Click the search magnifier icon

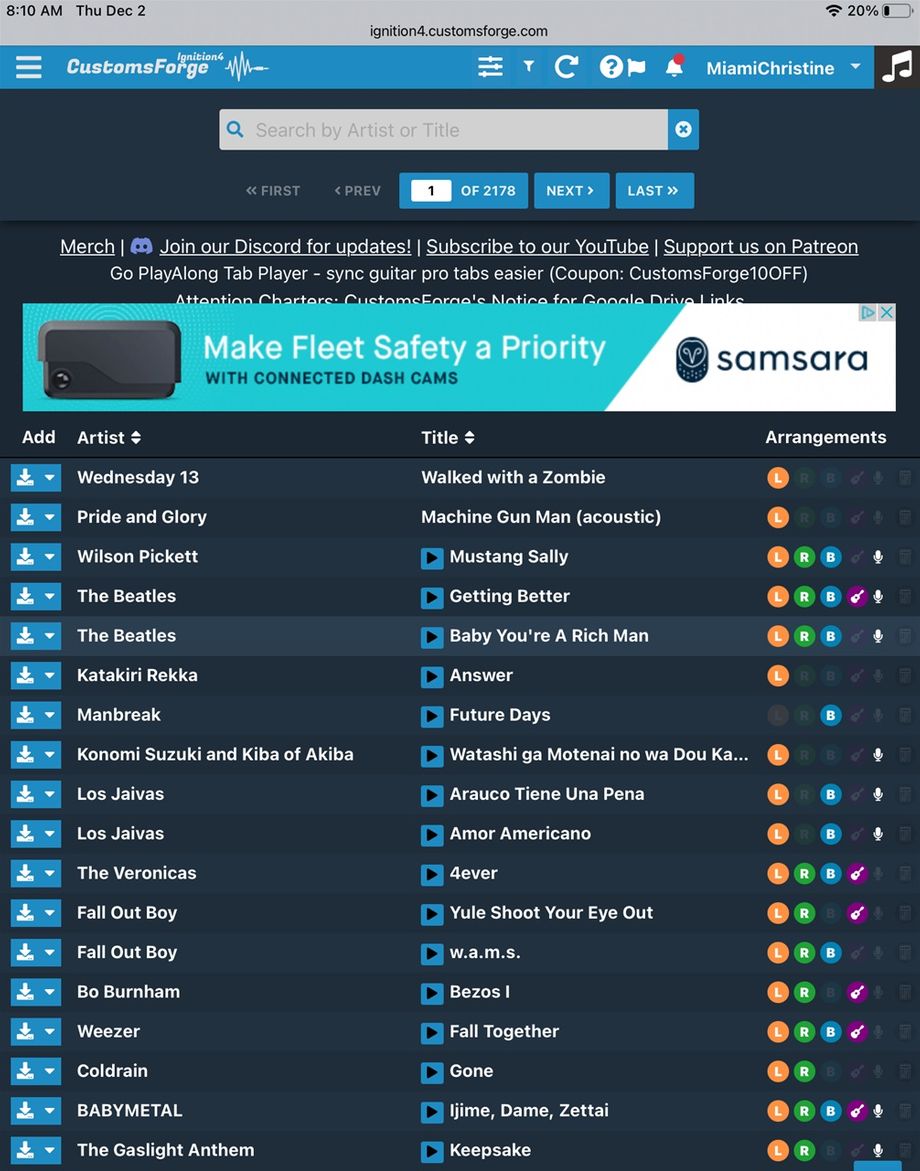pyautogui.click(x=234, y=129)
